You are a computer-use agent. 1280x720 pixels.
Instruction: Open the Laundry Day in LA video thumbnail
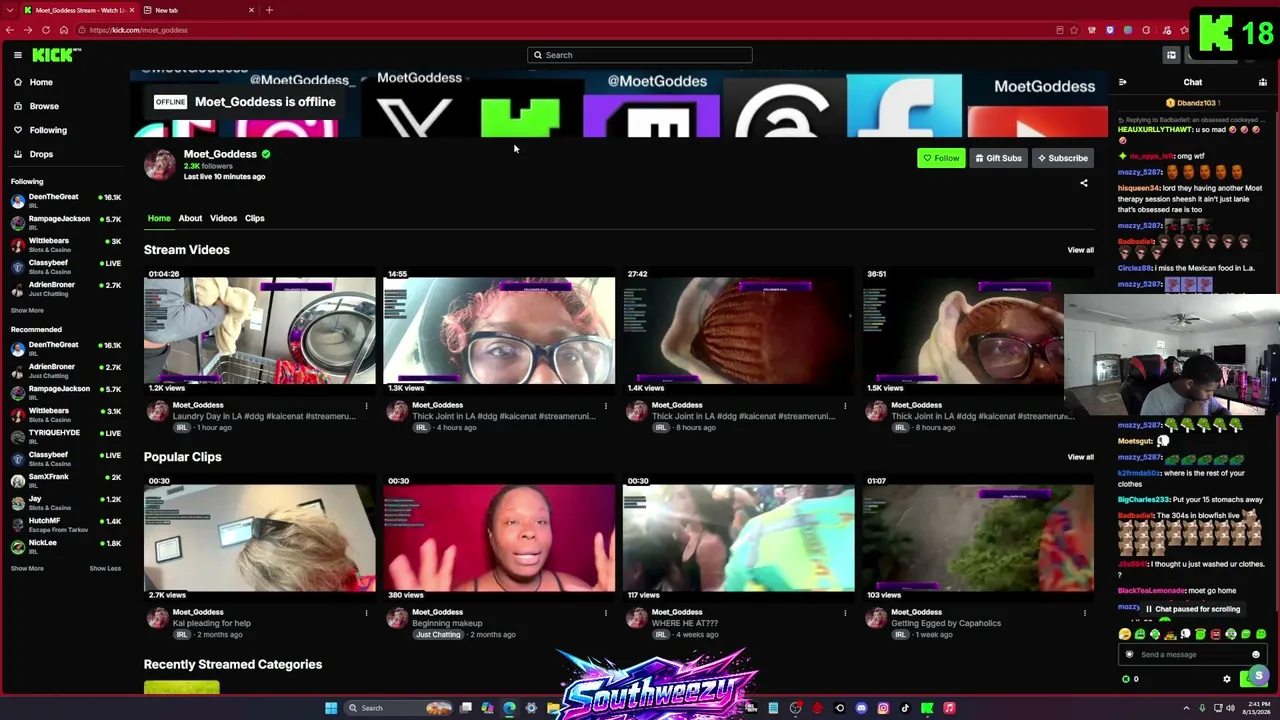(x=260, y=331)
